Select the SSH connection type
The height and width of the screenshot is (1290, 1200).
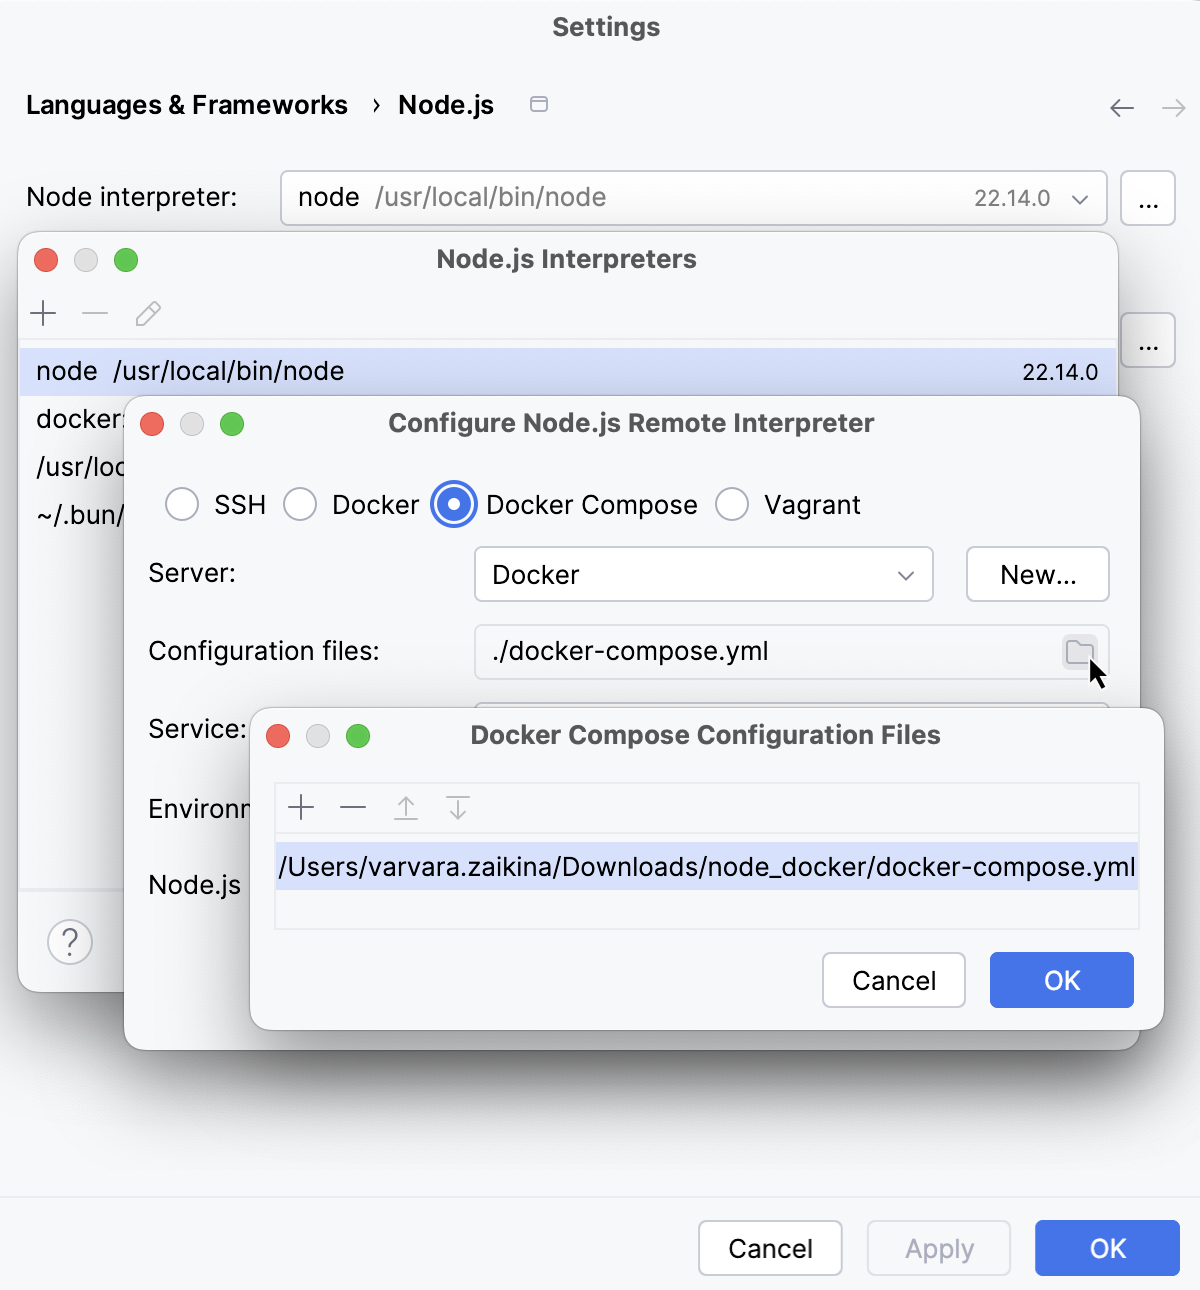(x=182, y=504)
